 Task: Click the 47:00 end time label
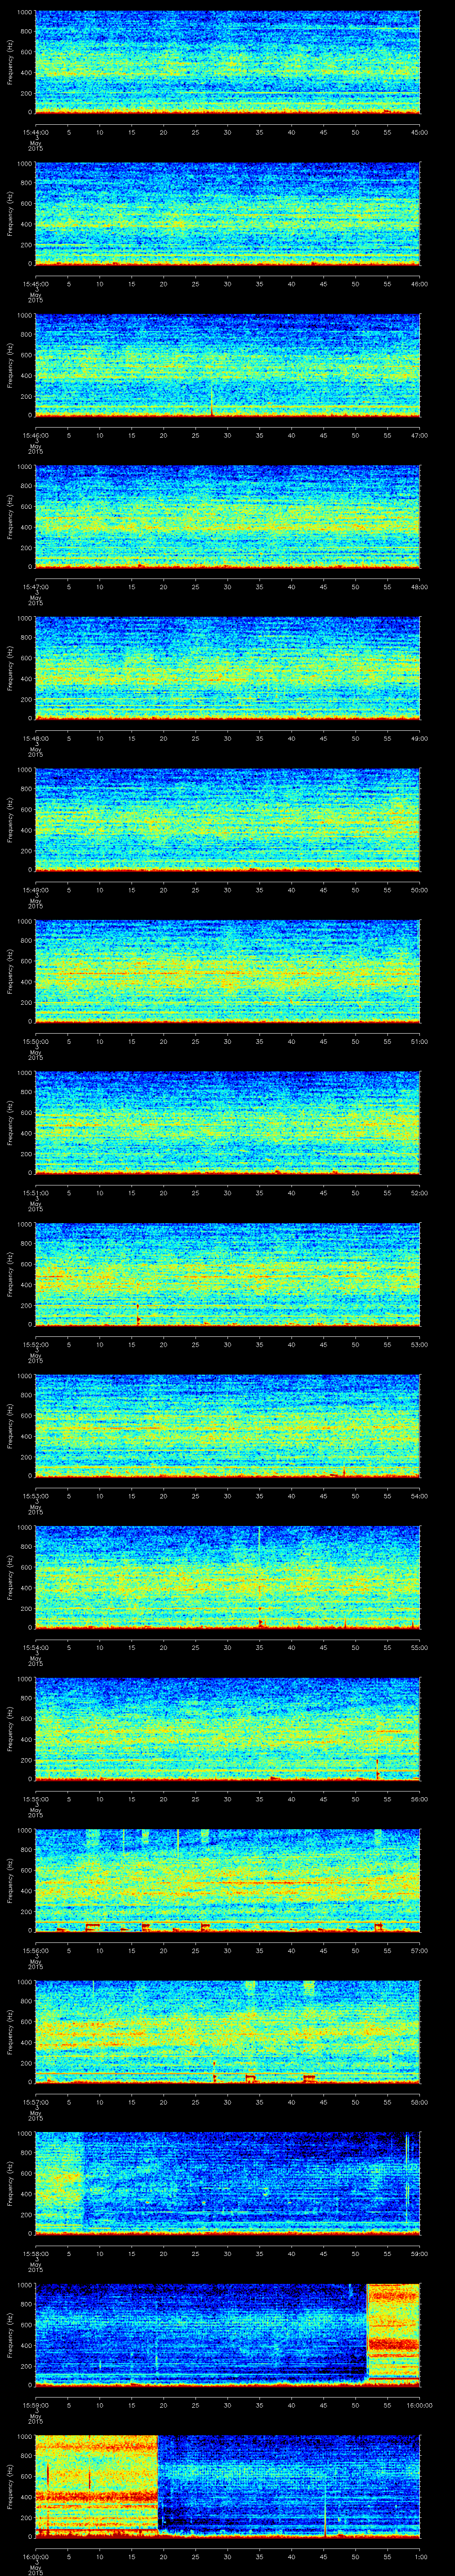[419, 435]
